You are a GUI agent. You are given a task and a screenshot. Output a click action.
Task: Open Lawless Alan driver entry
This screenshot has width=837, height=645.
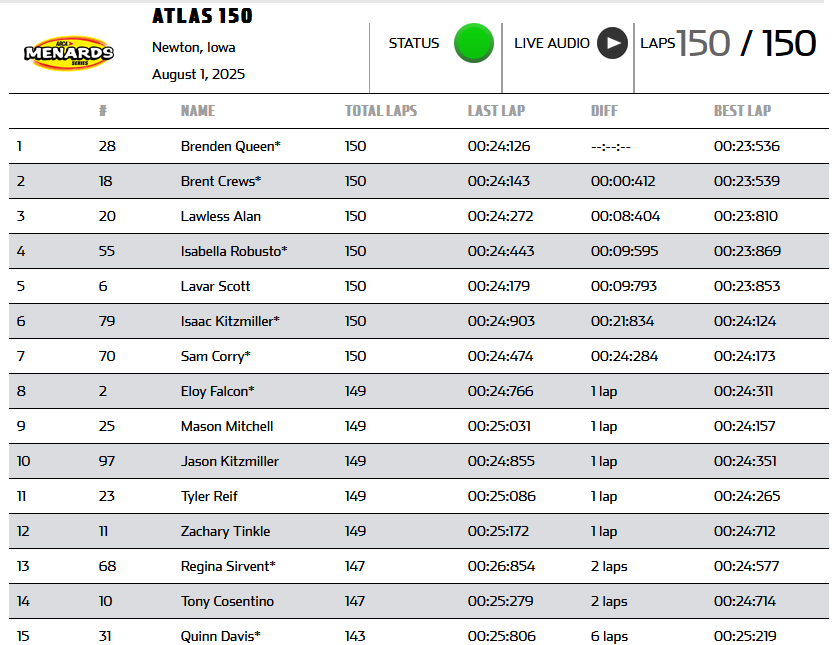220,216
